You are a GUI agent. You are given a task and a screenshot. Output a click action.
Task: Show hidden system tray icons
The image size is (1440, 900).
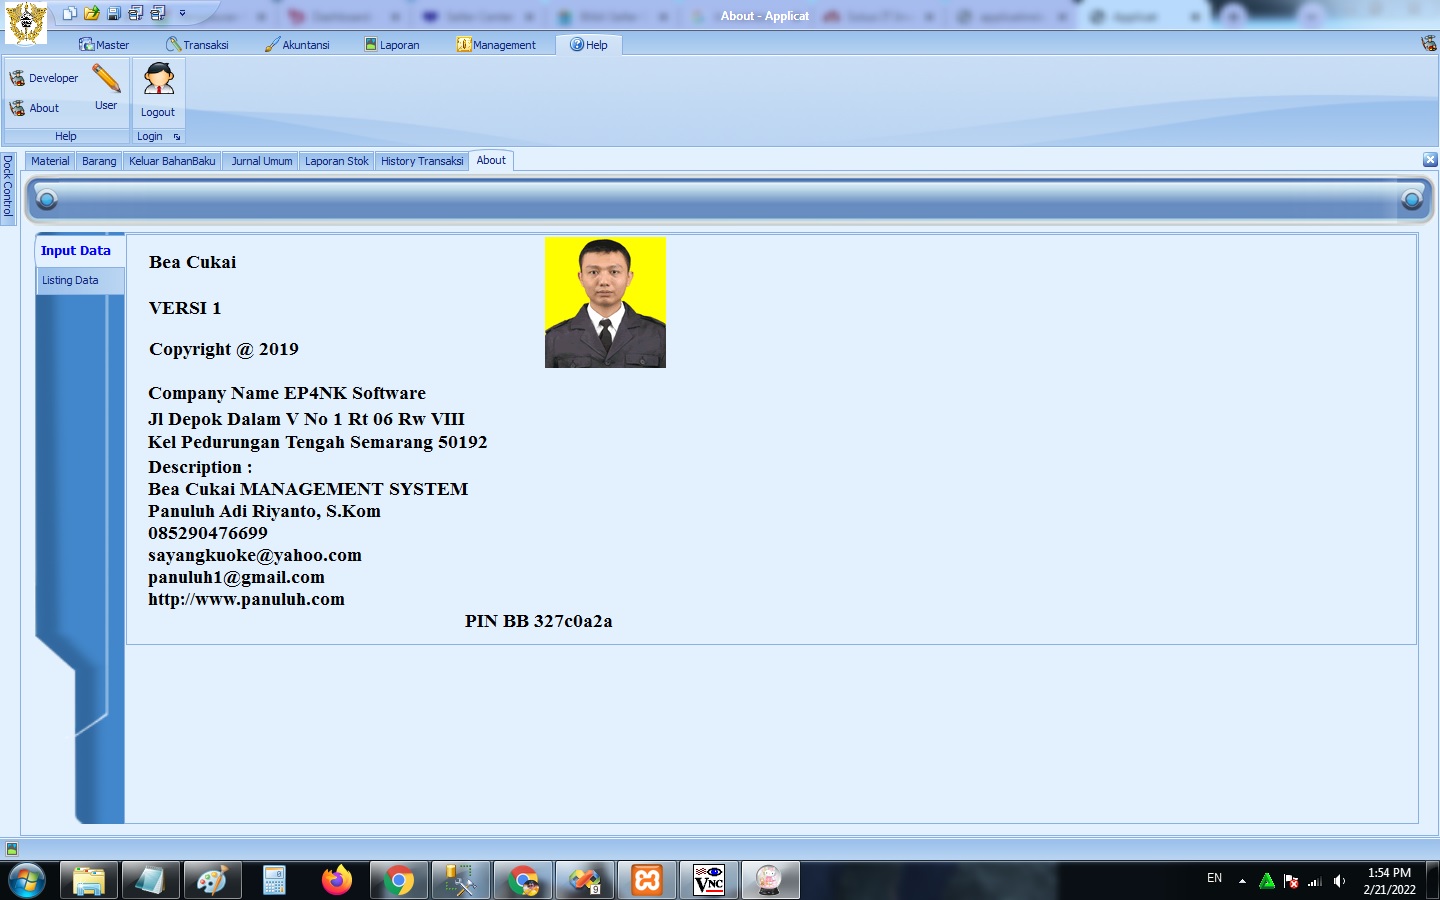[1242, 881]
